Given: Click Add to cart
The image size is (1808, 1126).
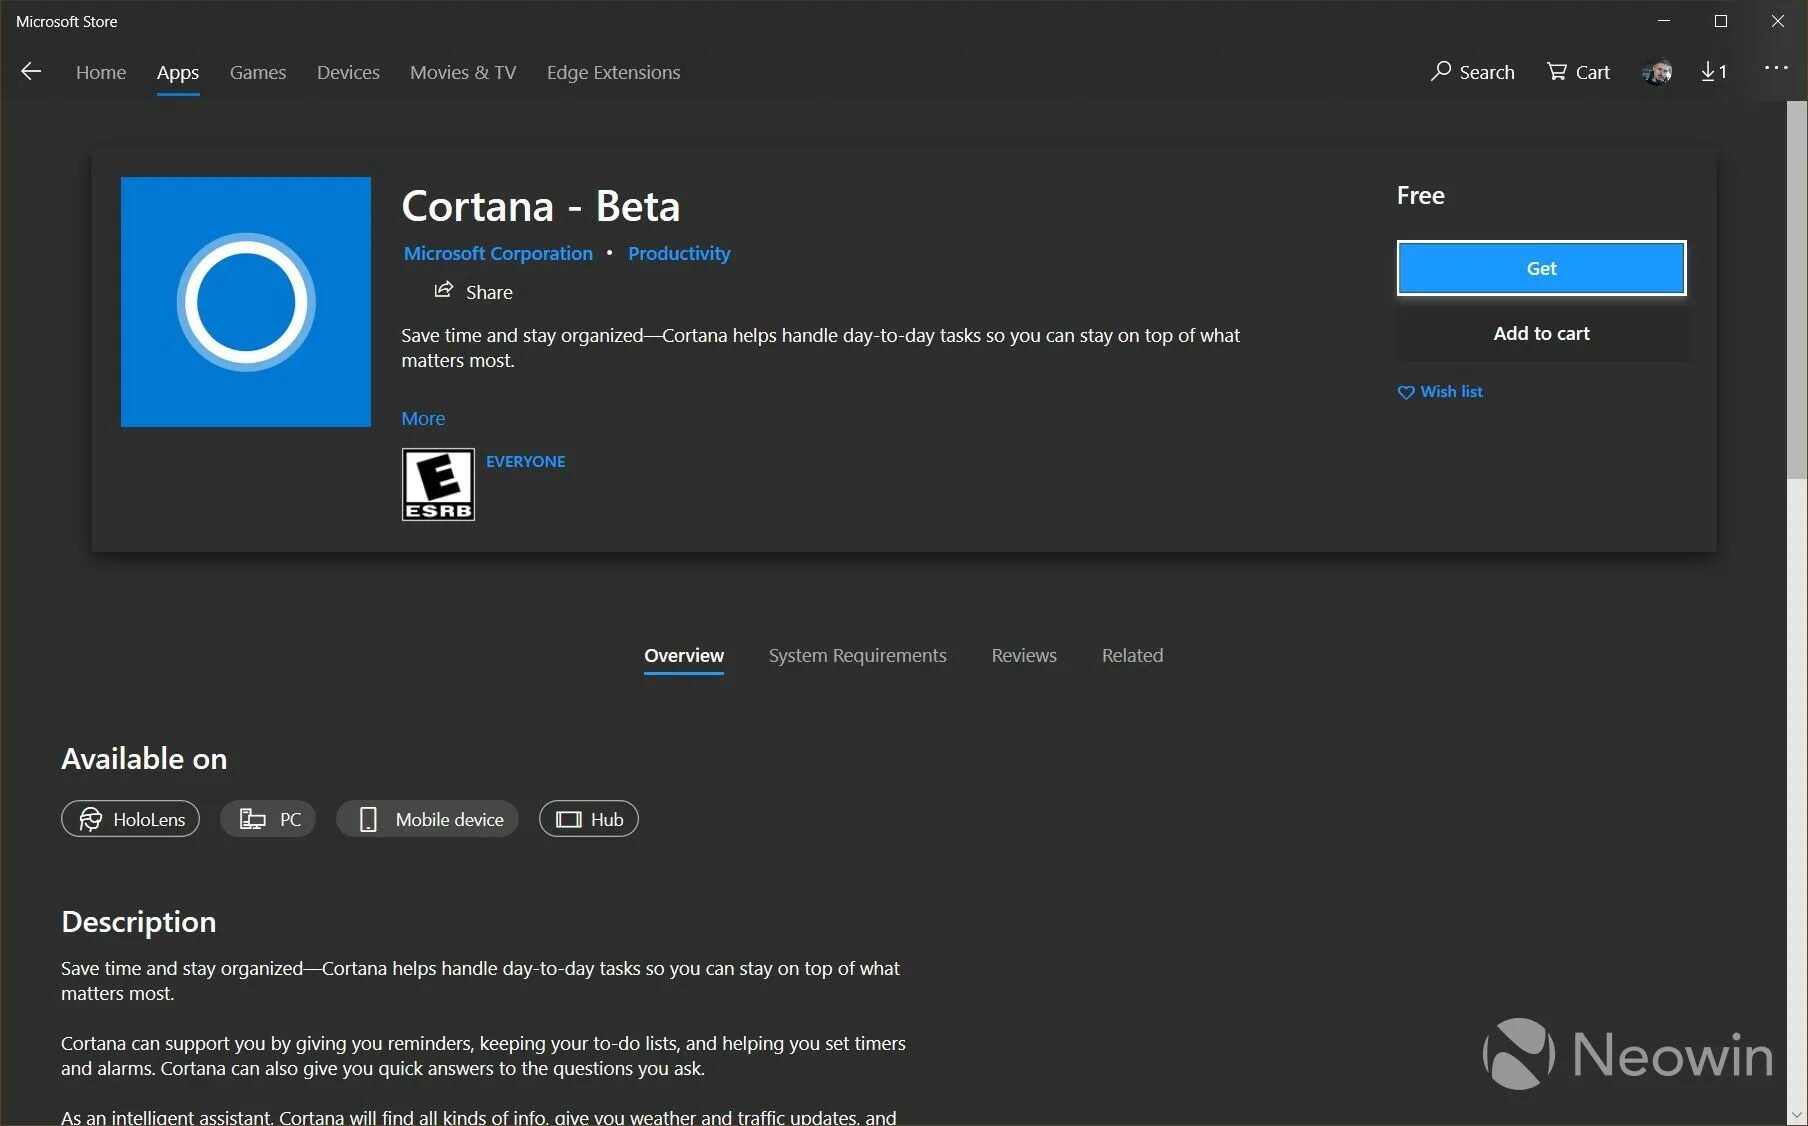Looking at the screenshot, I should [x=1541, y=334].
